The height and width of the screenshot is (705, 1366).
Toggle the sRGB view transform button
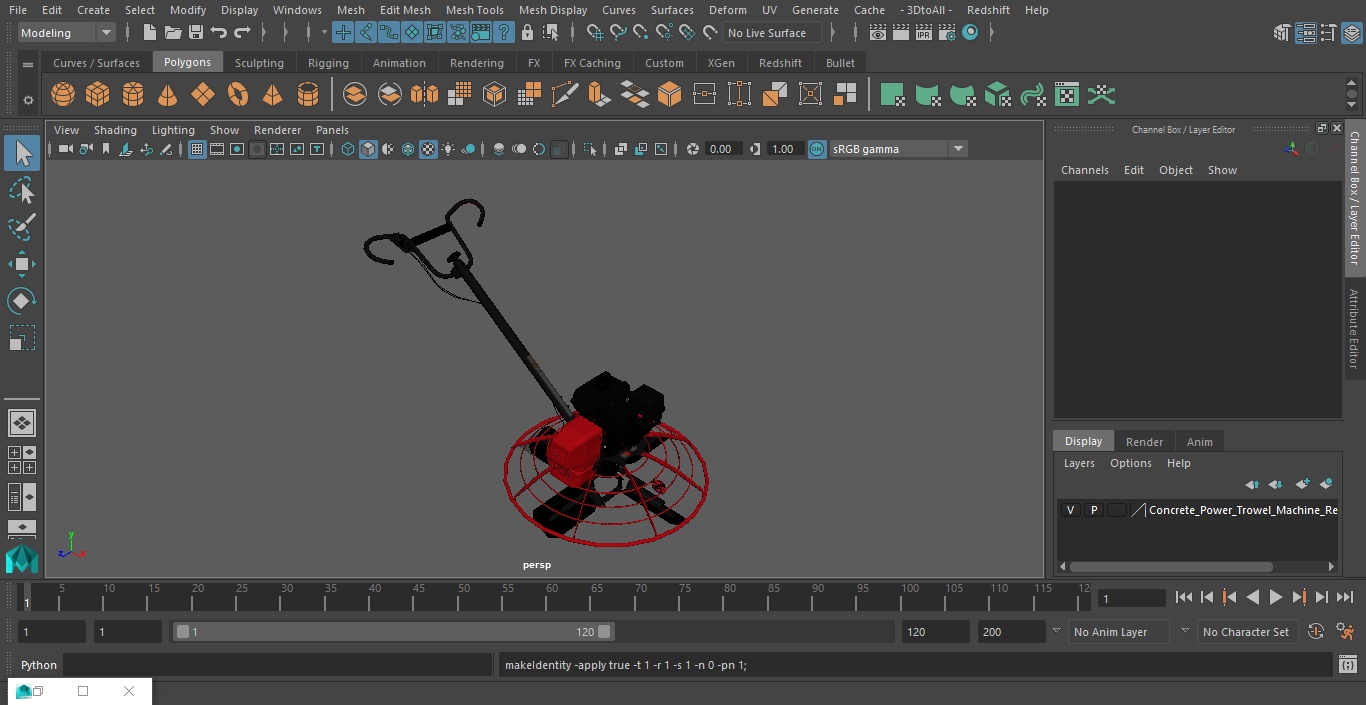point(817,149)
